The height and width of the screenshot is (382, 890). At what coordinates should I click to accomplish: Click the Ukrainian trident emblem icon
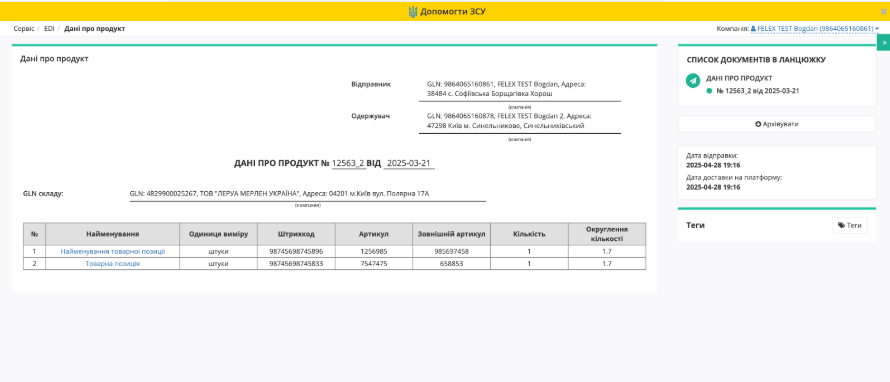pos(413,11)
